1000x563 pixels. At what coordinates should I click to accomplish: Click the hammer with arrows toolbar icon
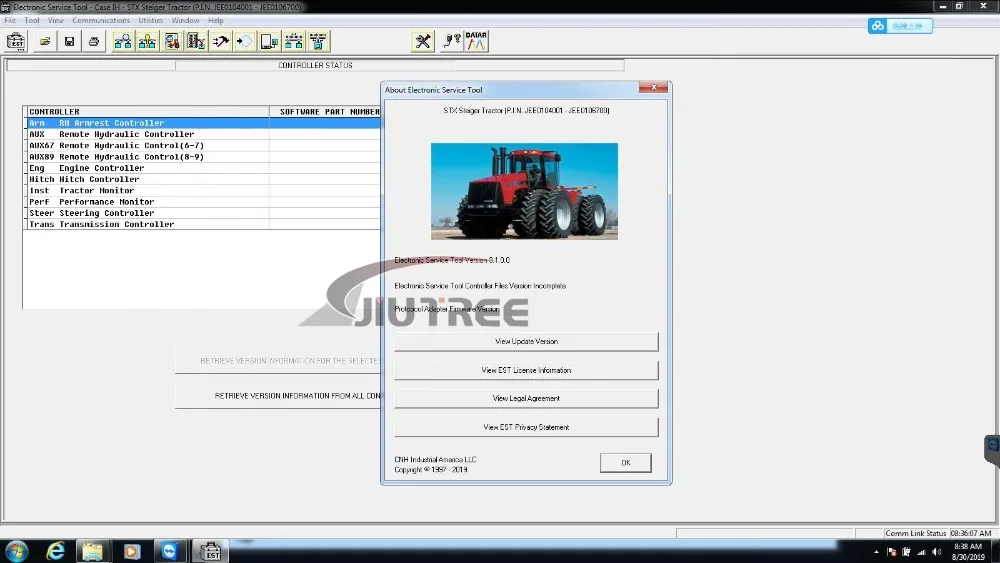[x=221, y=41]
